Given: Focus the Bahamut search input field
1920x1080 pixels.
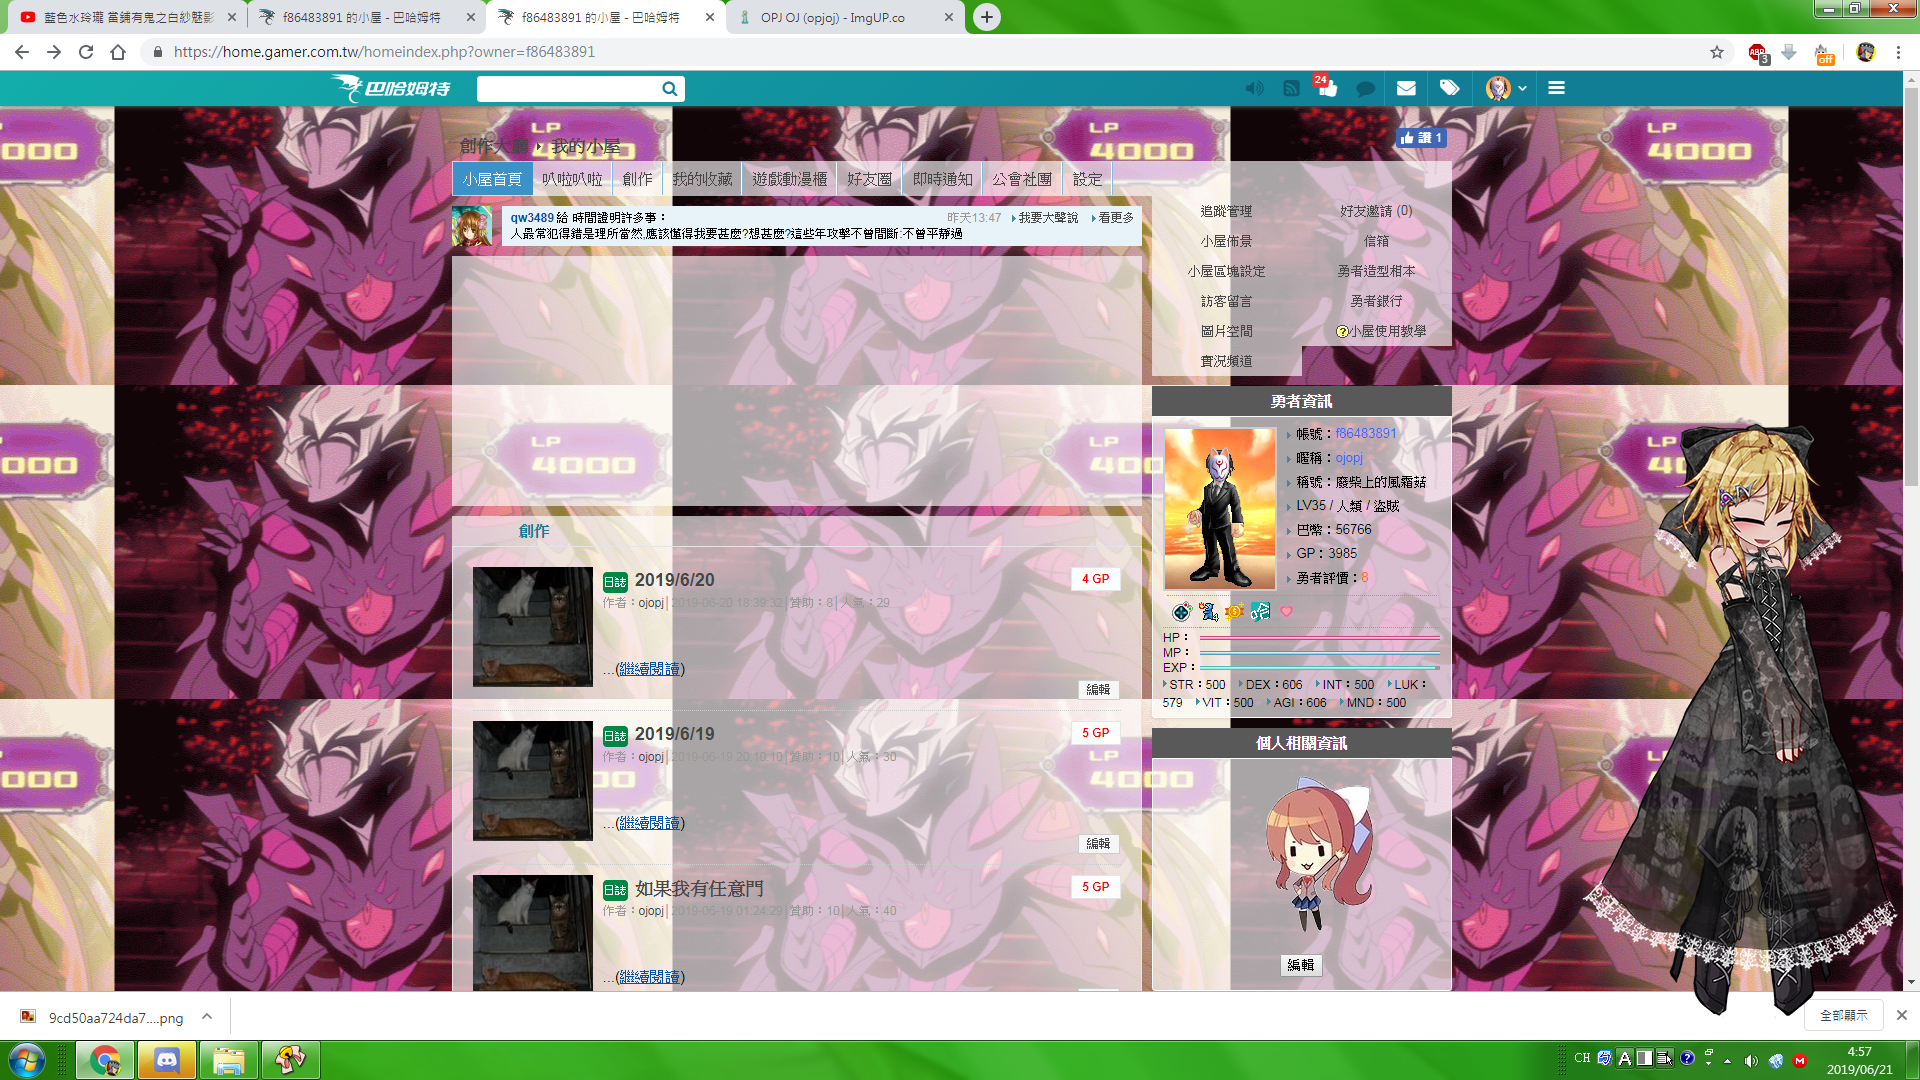Looking at the screenshot, I should coord(568,89).
